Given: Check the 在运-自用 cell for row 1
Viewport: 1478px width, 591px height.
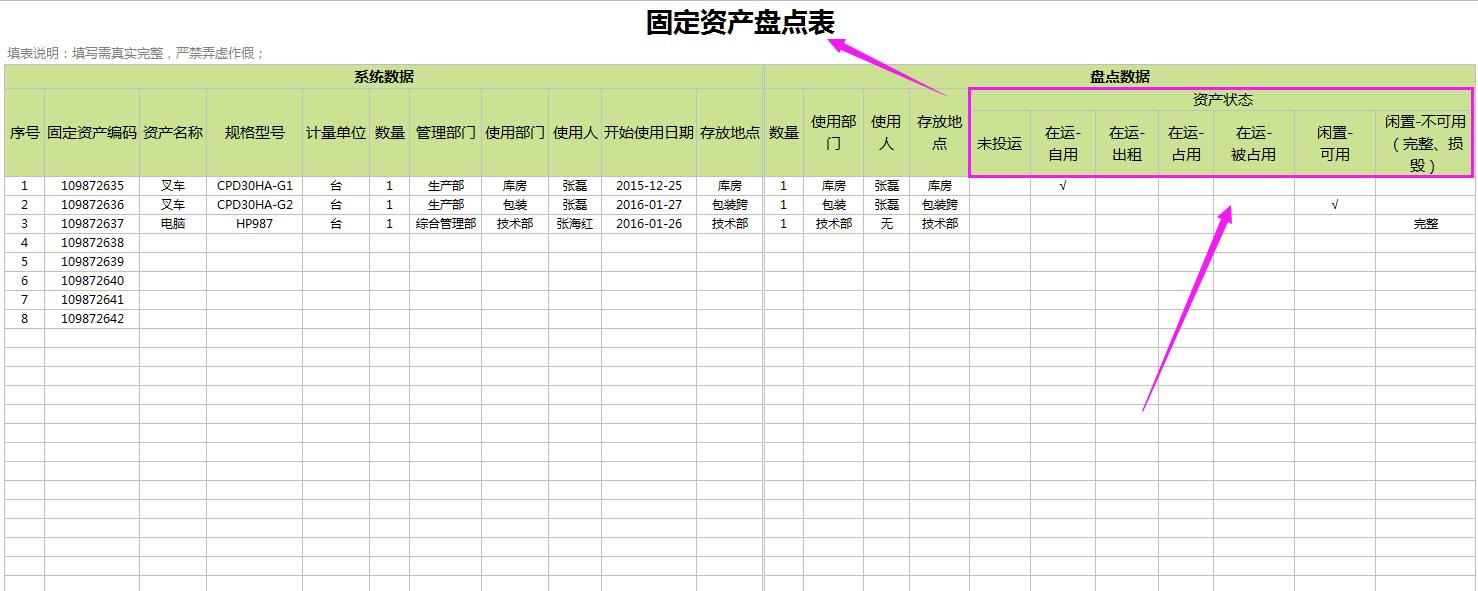Looking at the screenshot, I should (1060, 185).
